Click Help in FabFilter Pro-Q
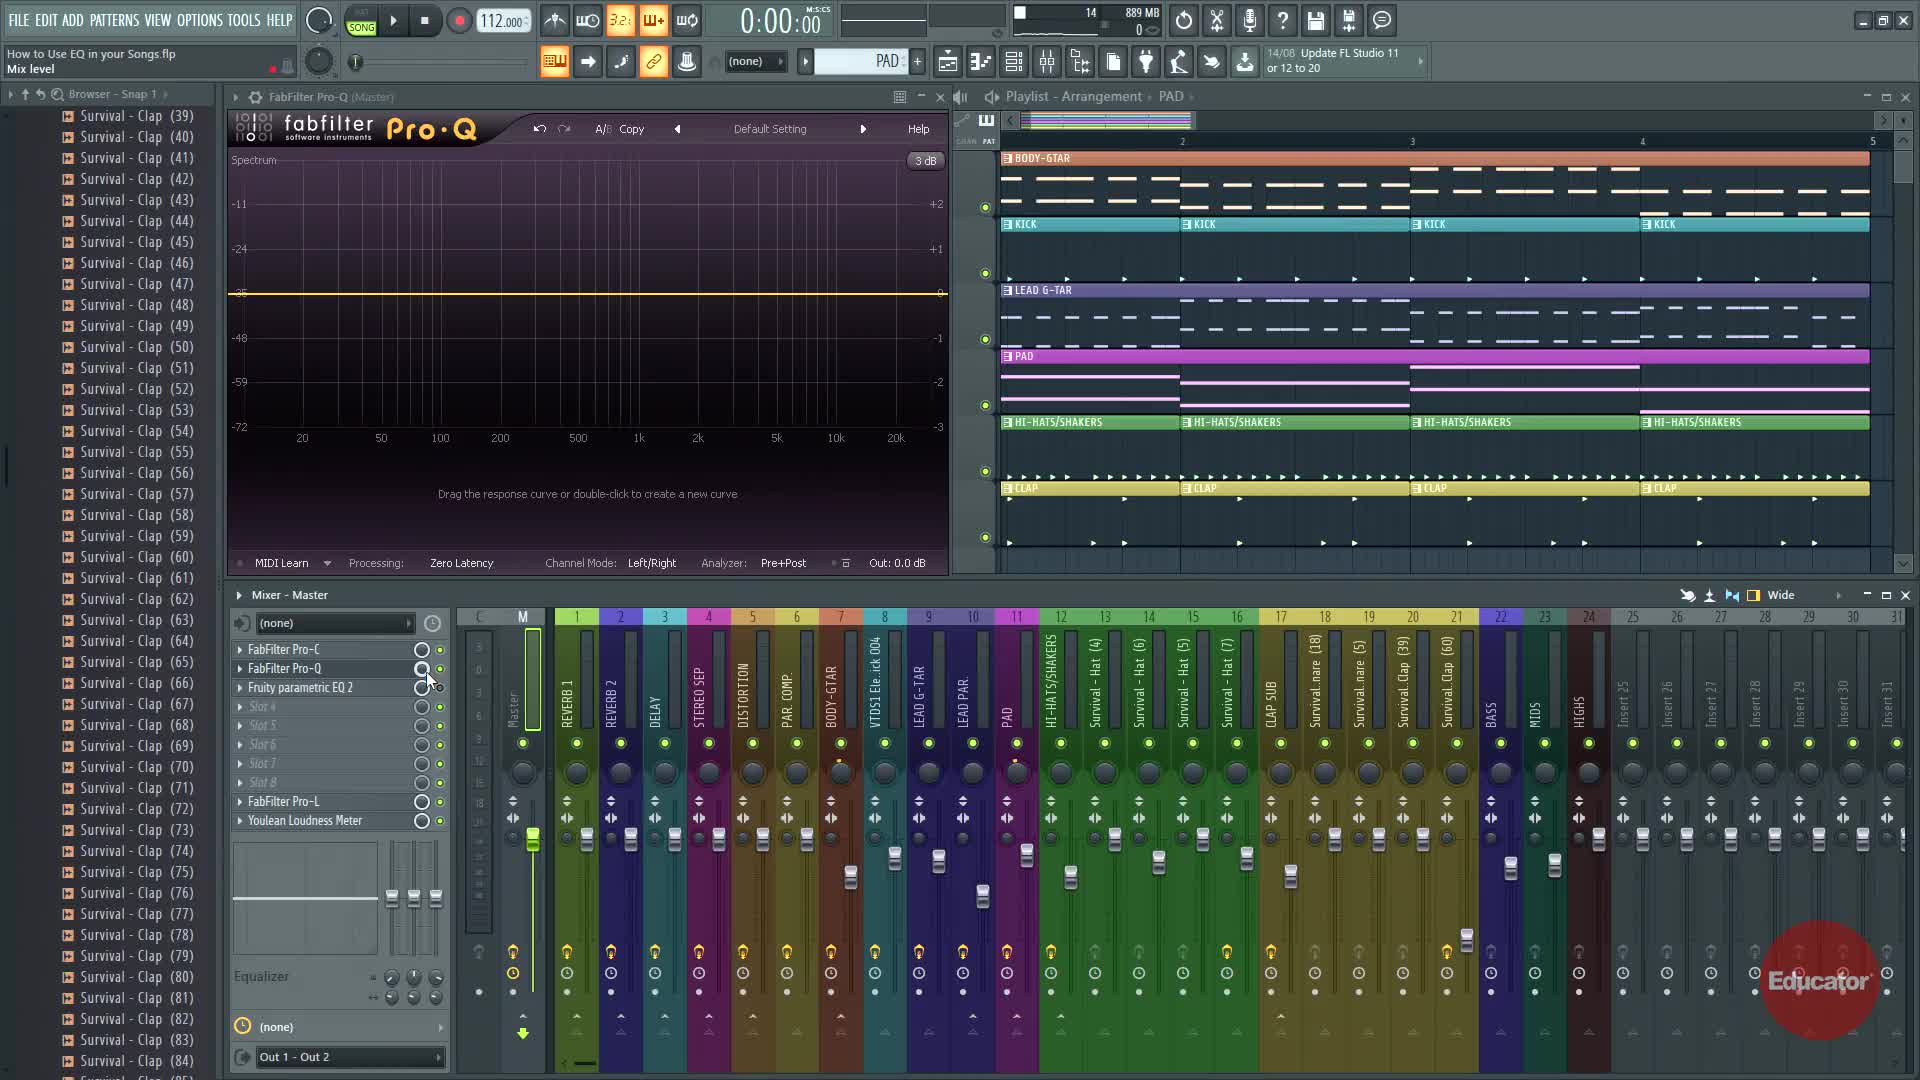1920x1080 pixels. [918, 129]
